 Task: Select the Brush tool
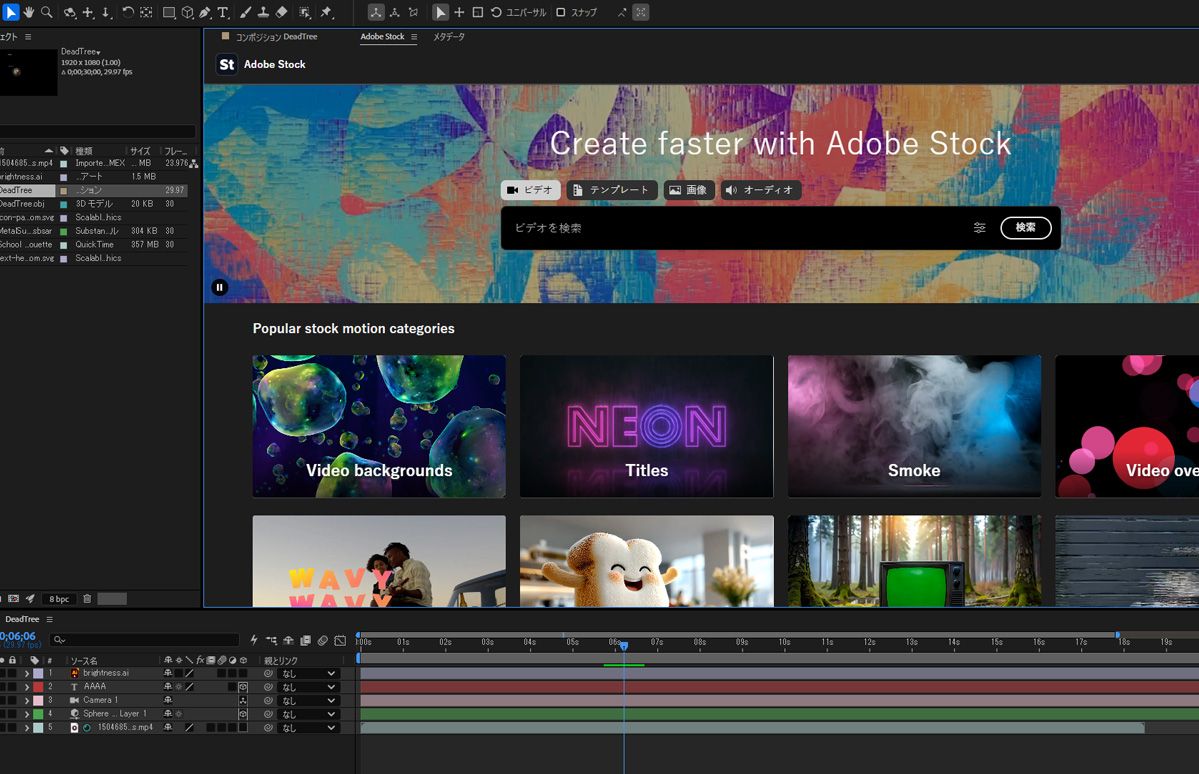pyautogui.click(x=245, y=12)
